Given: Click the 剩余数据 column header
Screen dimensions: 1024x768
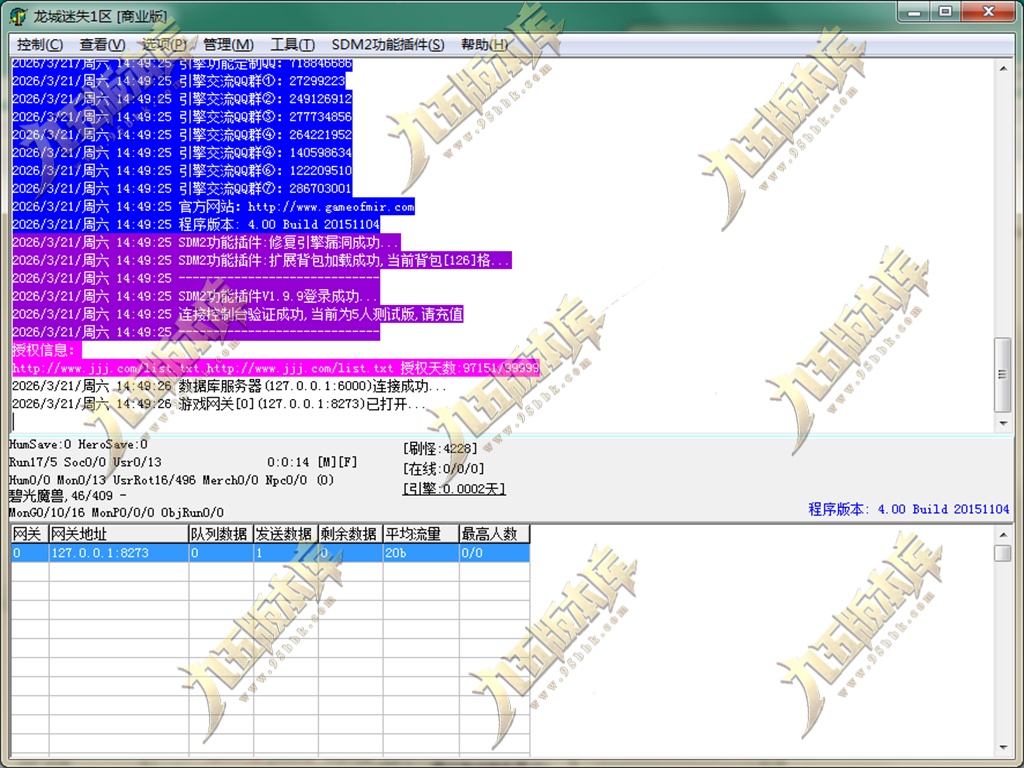Looking at the screenshot, I should [x=350, y=534].
